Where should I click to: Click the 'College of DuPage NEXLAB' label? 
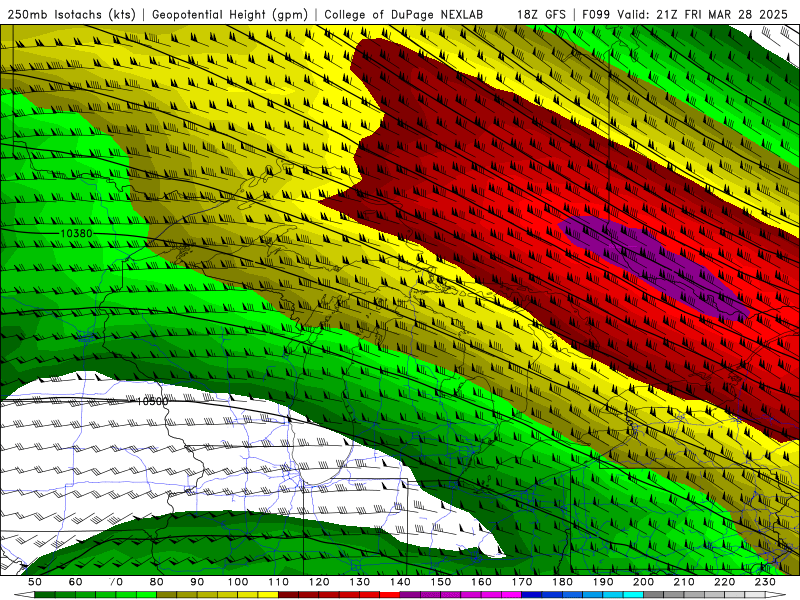(x=404, y=14)
